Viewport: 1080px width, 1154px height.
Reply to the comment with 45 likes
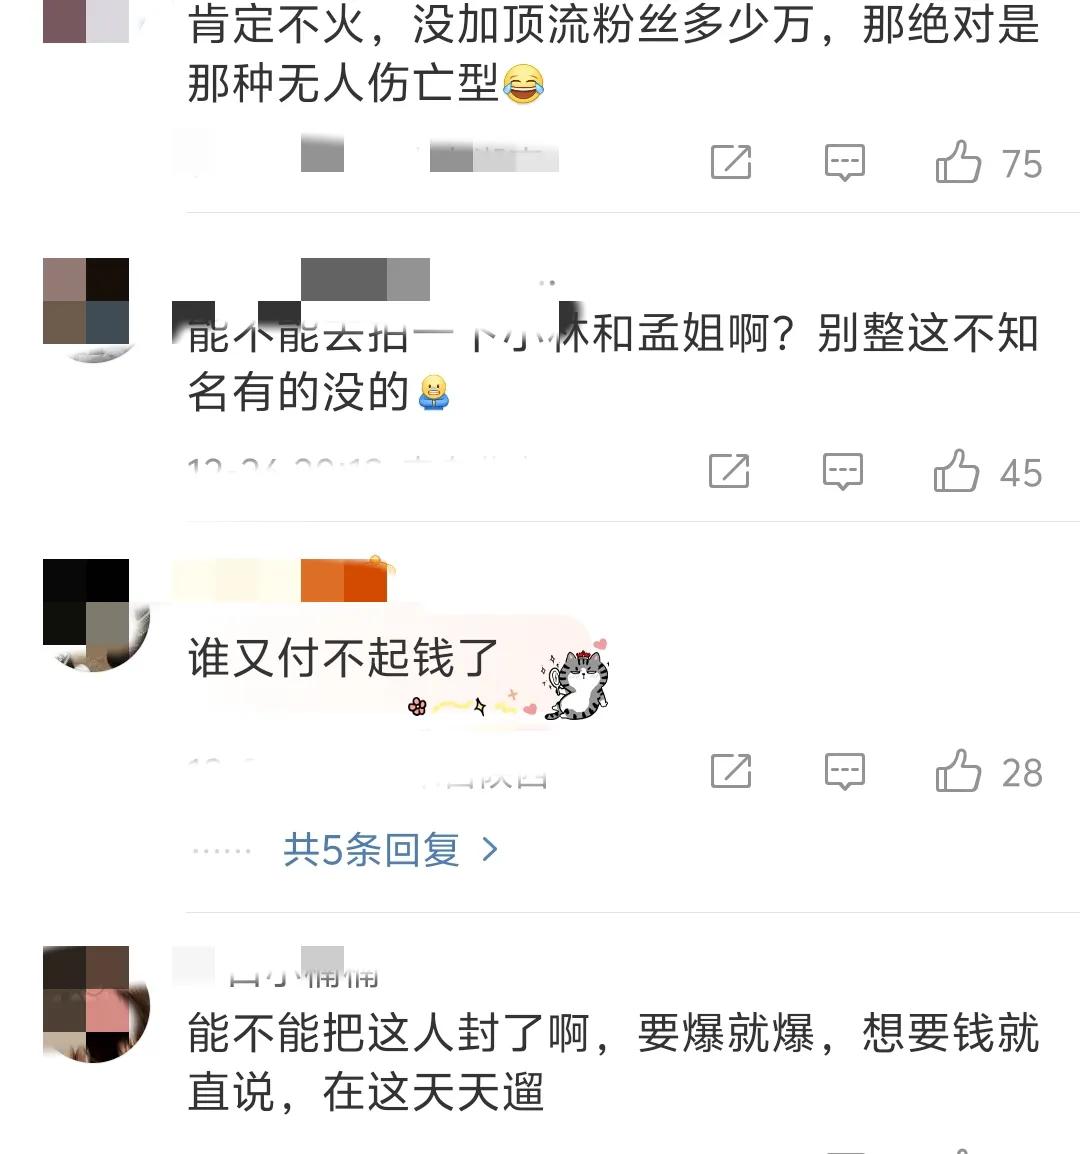click(843, 471)
